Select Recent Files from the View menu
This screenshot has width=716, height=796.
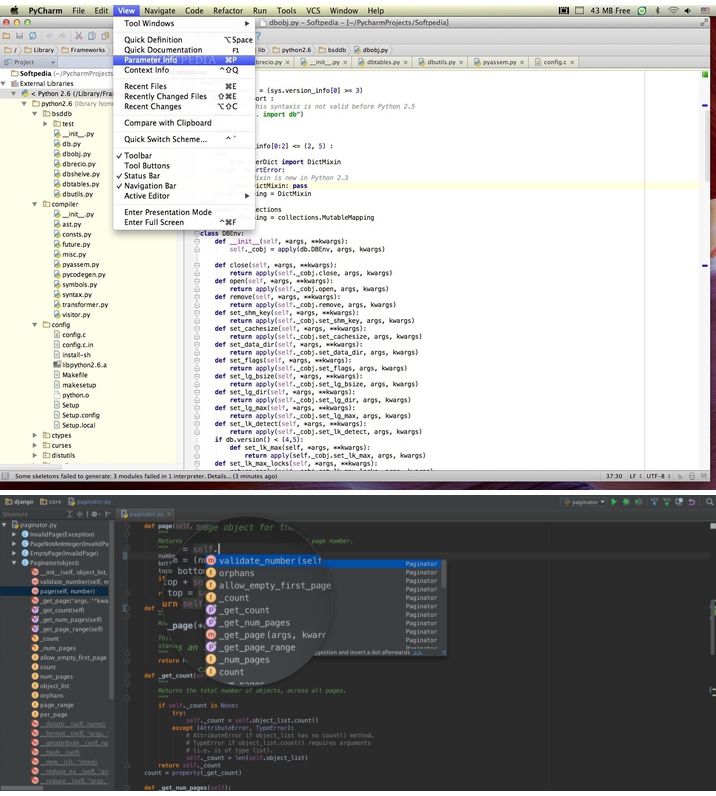[145, 87]
